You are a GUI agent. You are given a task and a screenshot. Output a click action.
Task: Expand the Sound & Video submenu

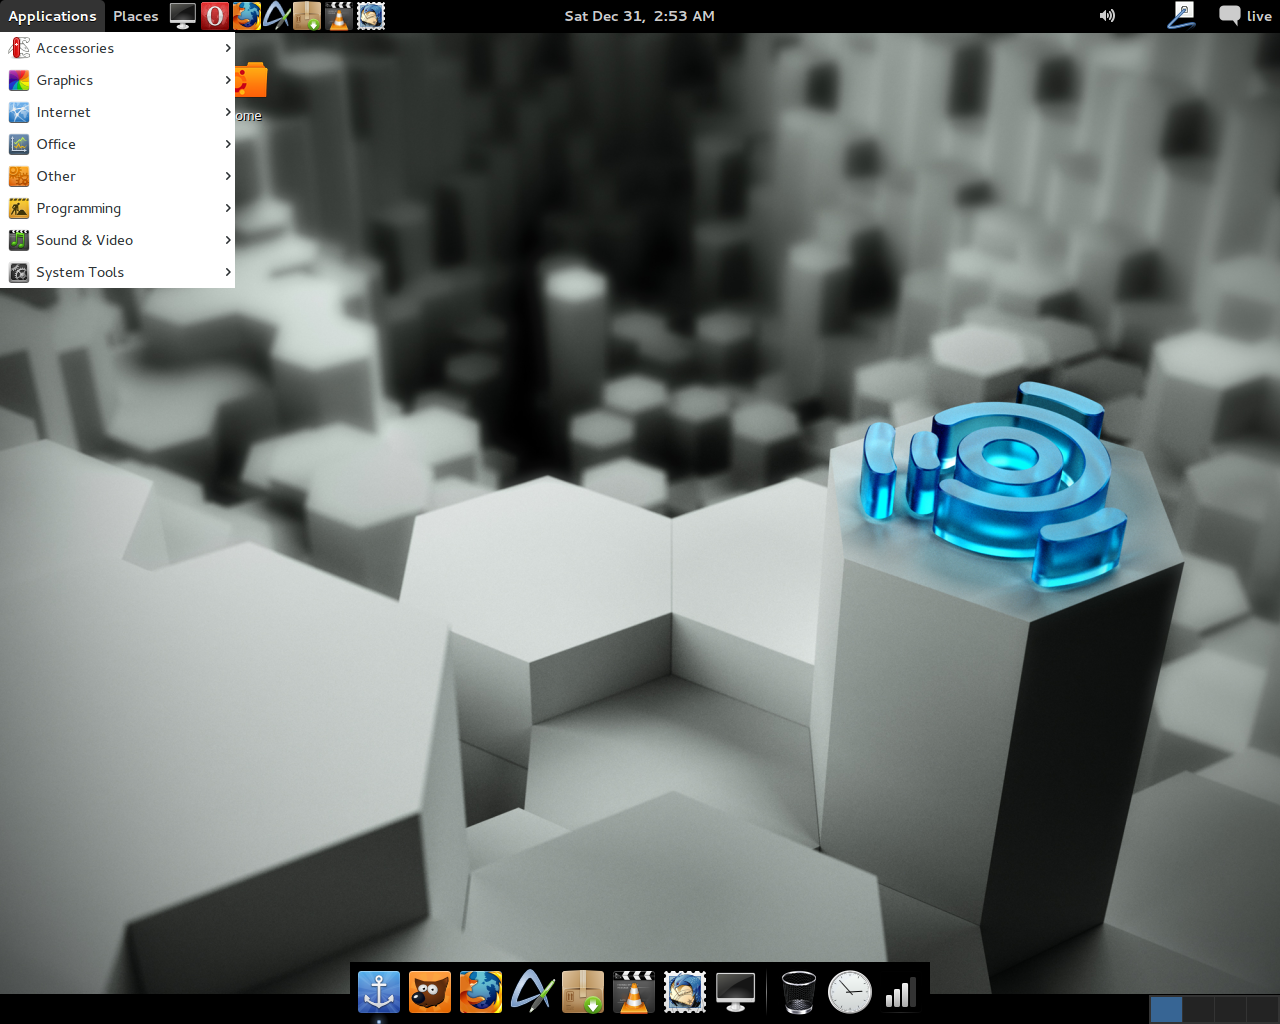click(x=118, y=240)
